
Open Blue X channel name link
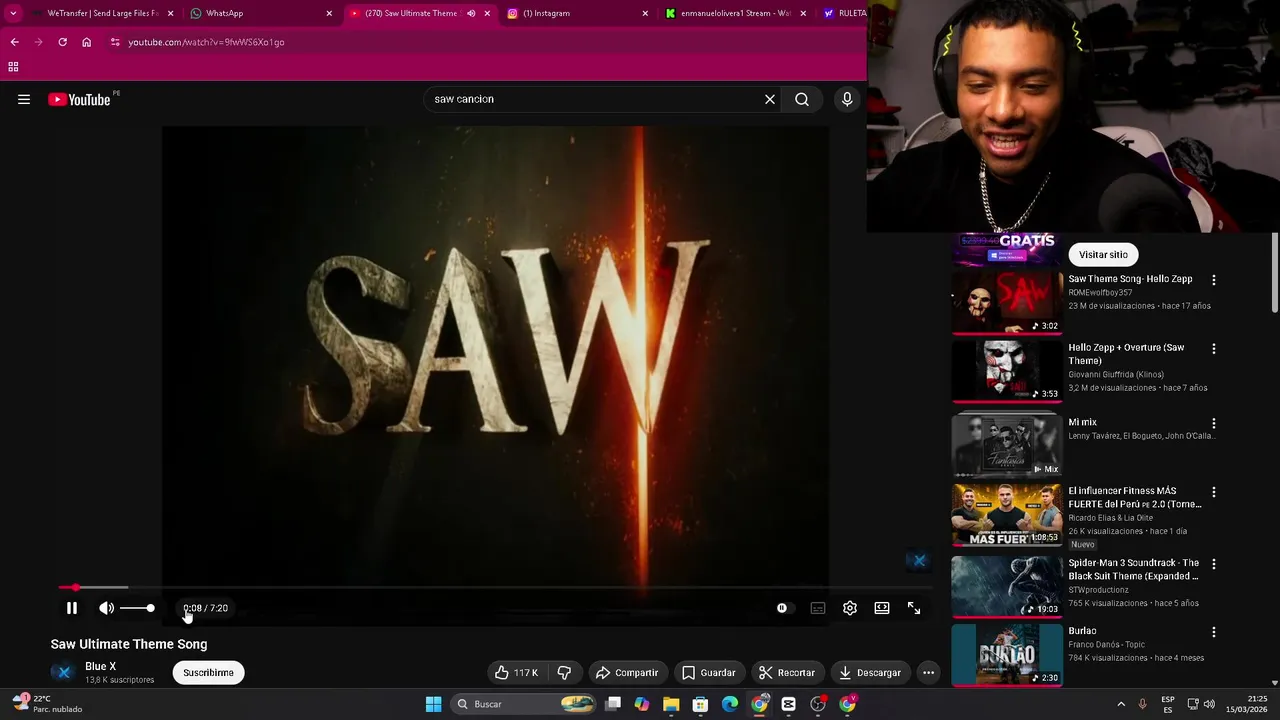pyautogui.click(x=100, y=666)
